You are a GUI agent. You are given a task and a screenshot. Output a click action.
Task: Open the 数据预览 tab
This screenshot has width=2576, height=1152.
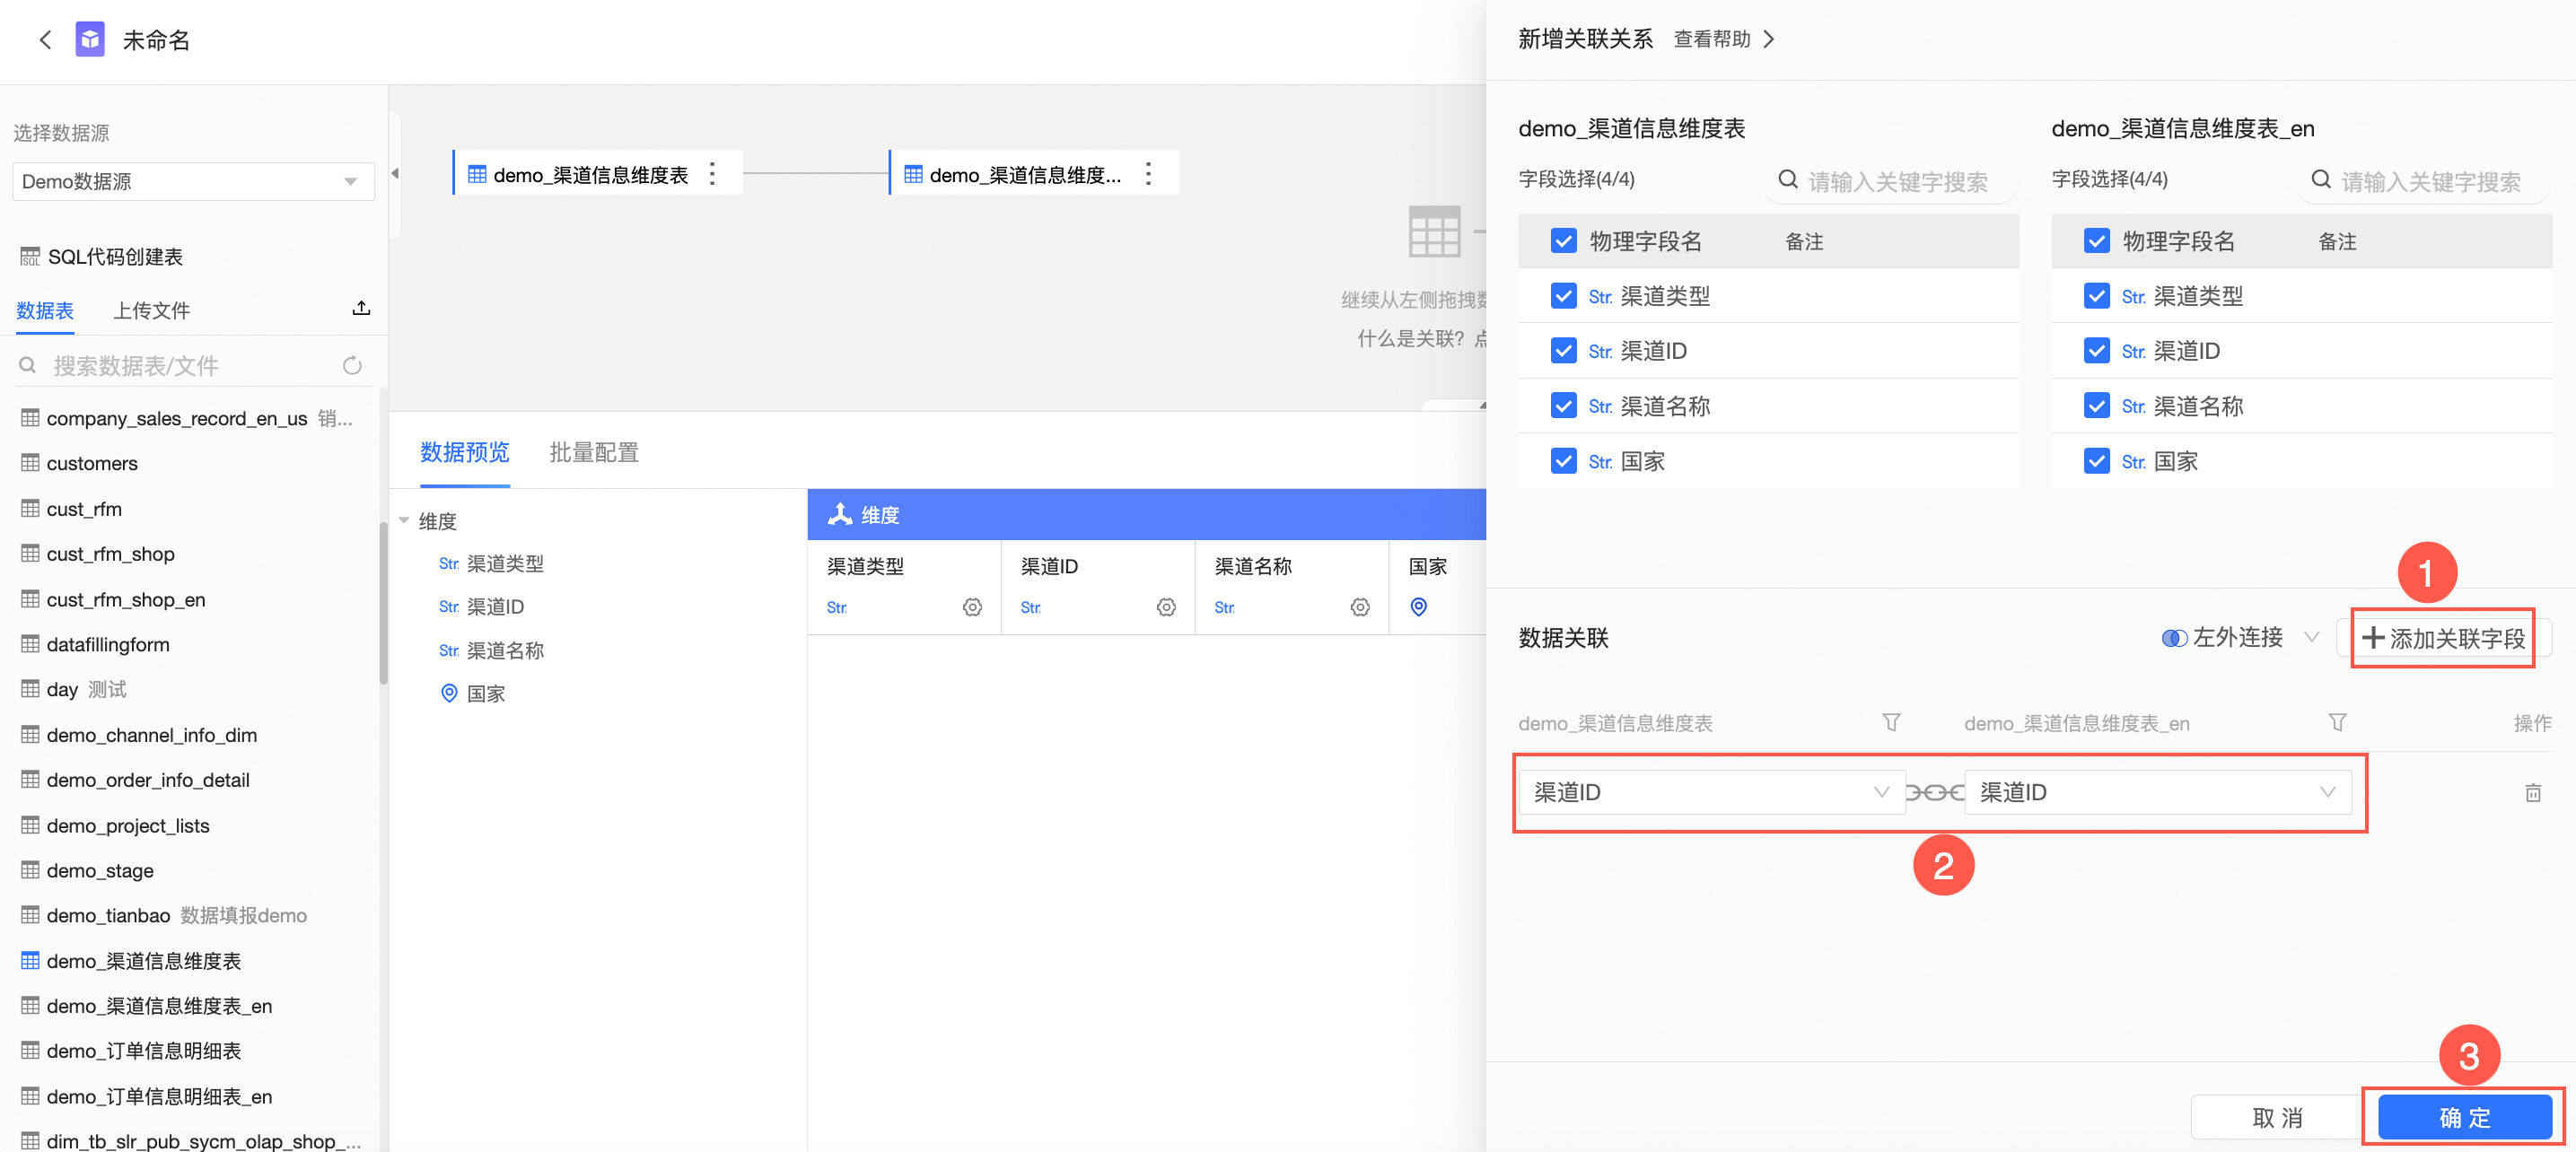point(465,452)
